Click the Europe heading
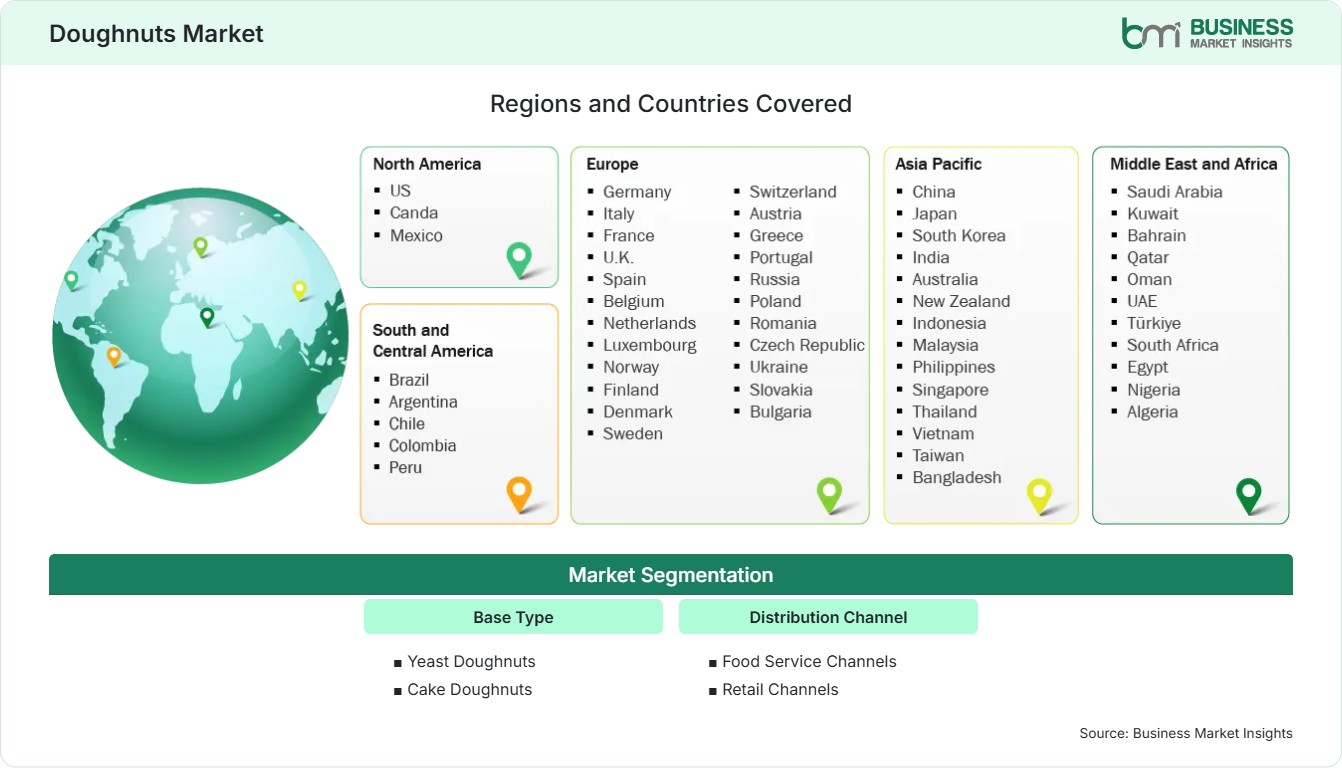 coord(612,164)
